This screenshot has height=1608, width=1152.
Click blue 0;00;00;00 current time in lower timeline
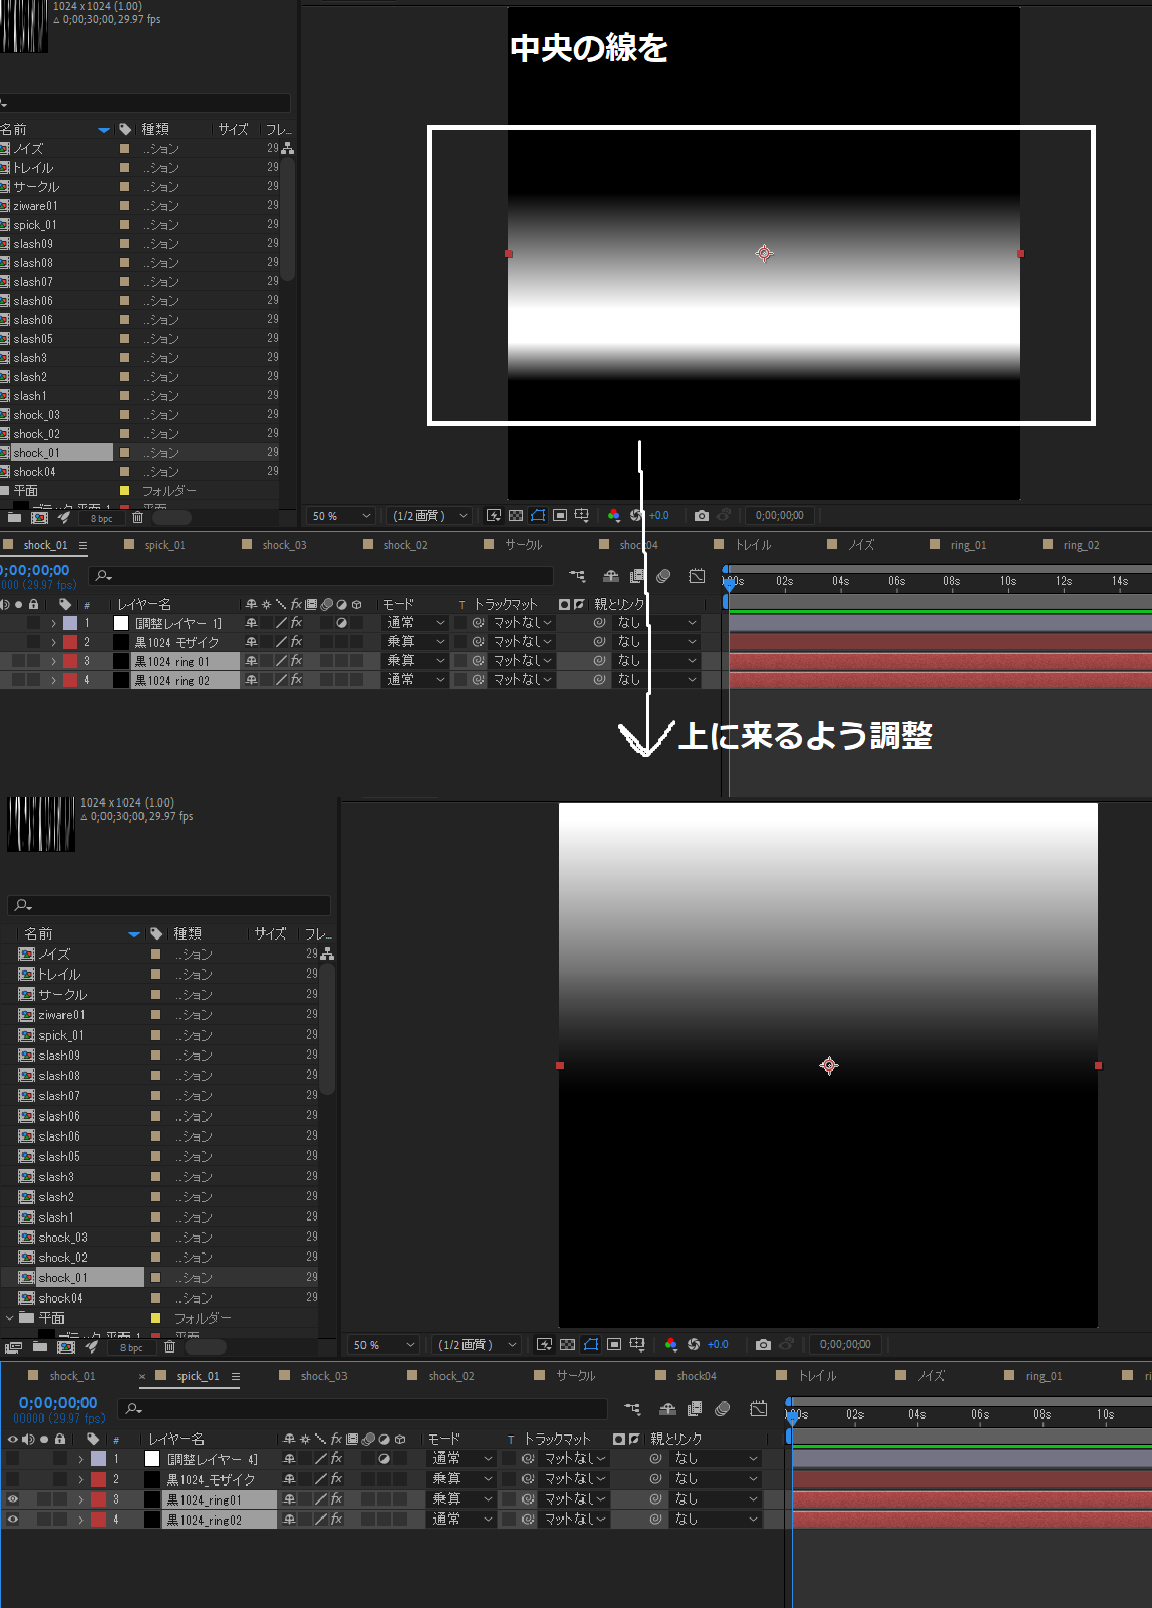(x=58, y=1403)
